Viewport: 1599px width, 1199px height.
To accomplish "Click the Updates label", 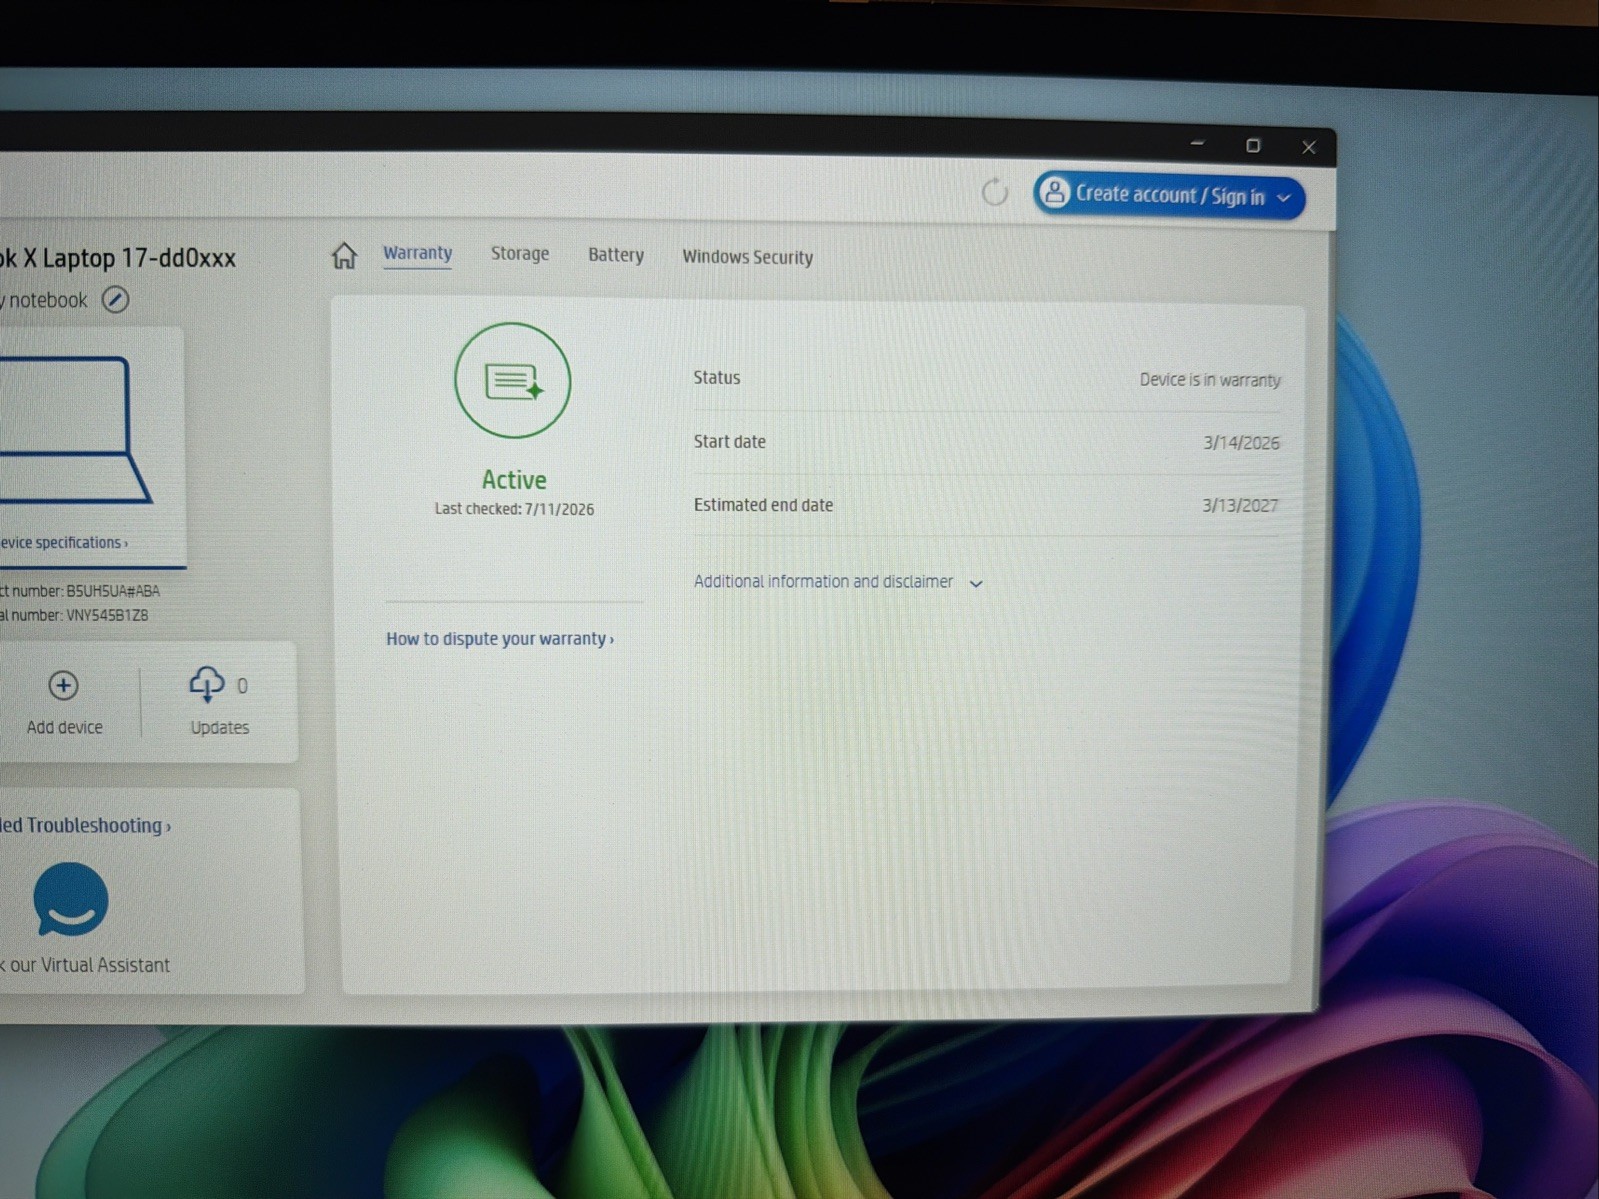I will coord(219,728).
